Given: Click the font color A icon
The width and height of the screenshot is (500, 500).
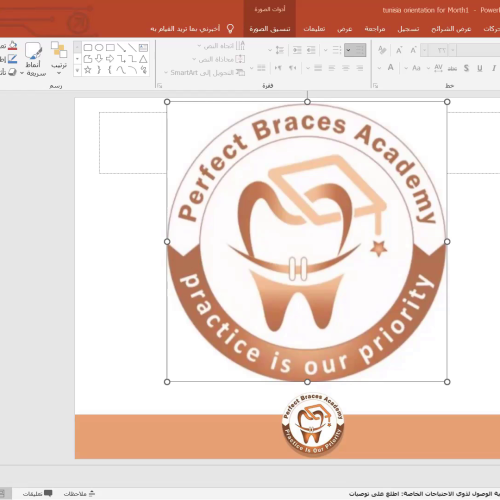Looking at the screenshot, I should tap(391, 68).
